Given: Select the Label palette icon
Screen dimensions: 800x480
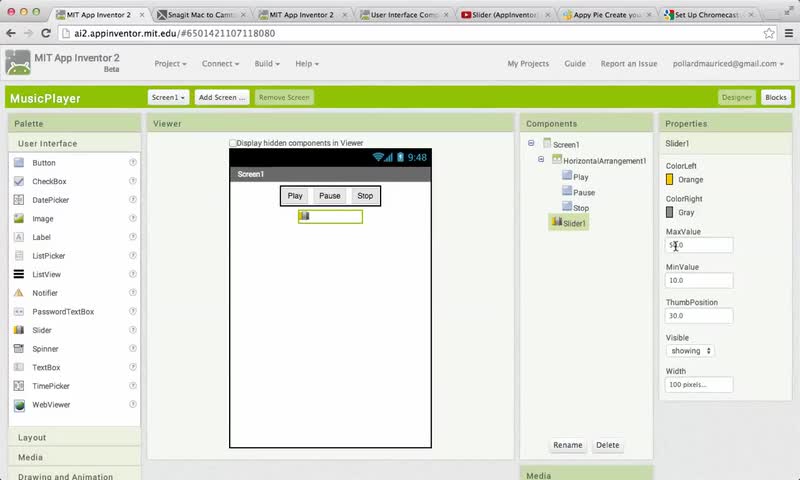Looking at the screenshot, I should (x=19, y=237).
